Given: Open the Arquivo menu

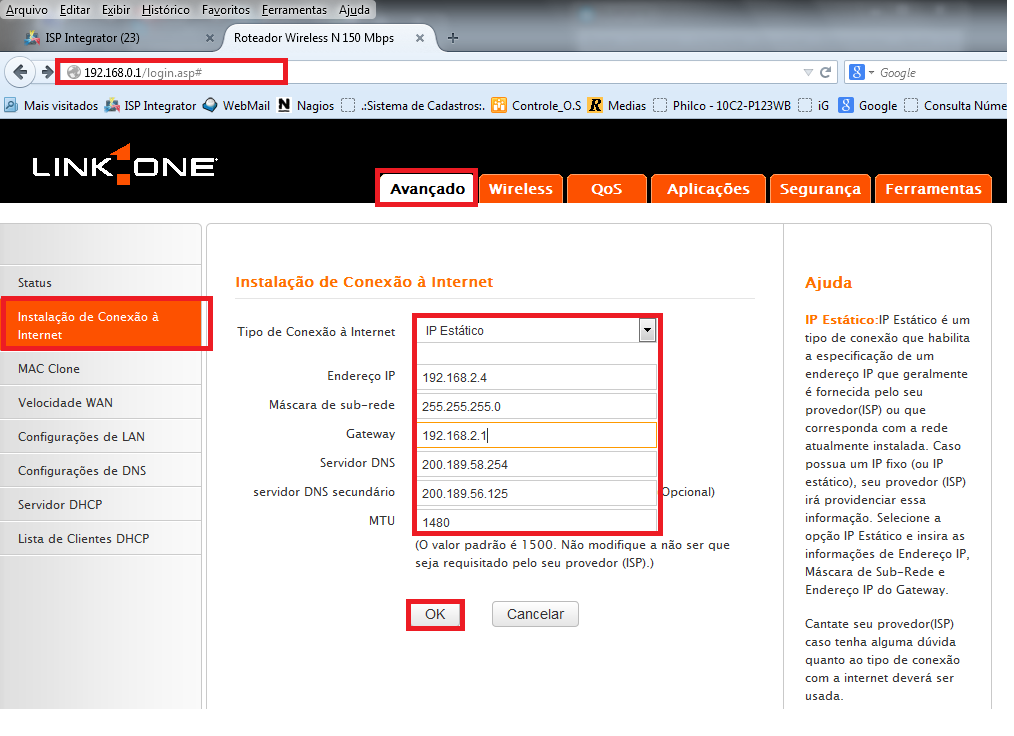Looking at the screenshot, I should [x=27, y=10].
